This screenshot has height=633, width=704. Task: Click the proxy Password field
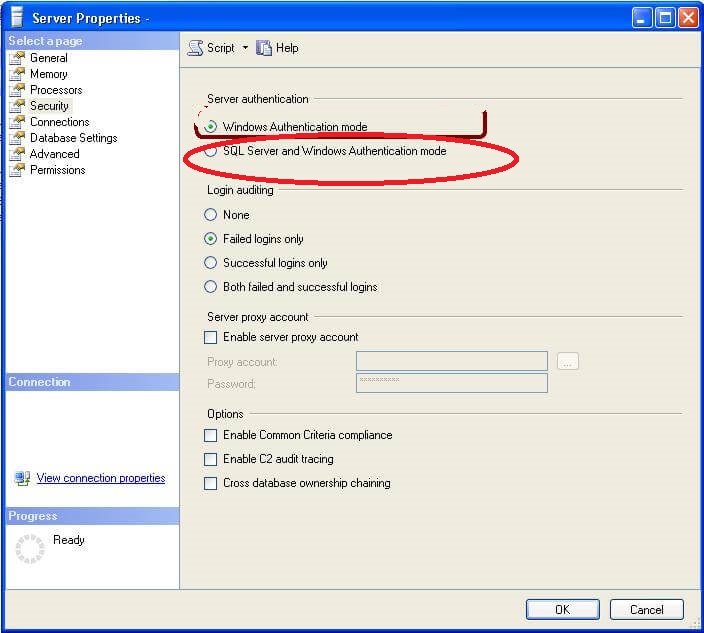(x=452, y=383)
